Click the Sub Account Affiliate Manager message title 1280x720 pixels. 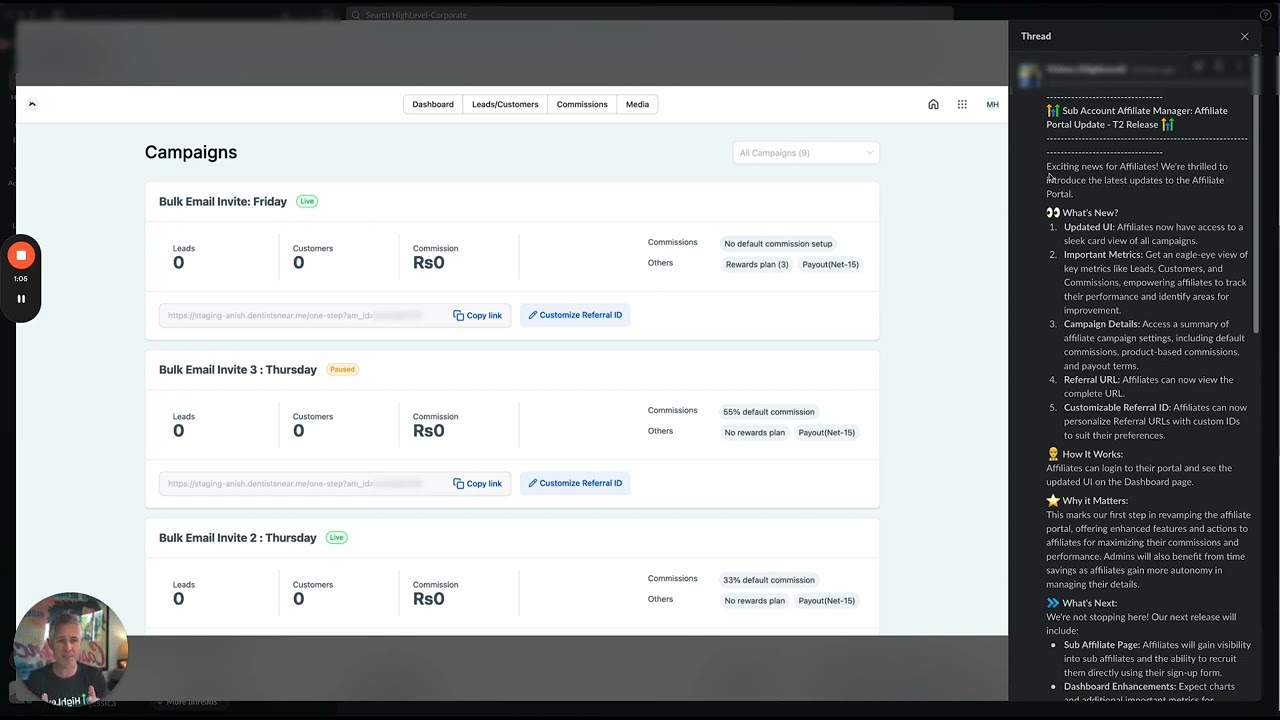click(x=1137, y=118)
